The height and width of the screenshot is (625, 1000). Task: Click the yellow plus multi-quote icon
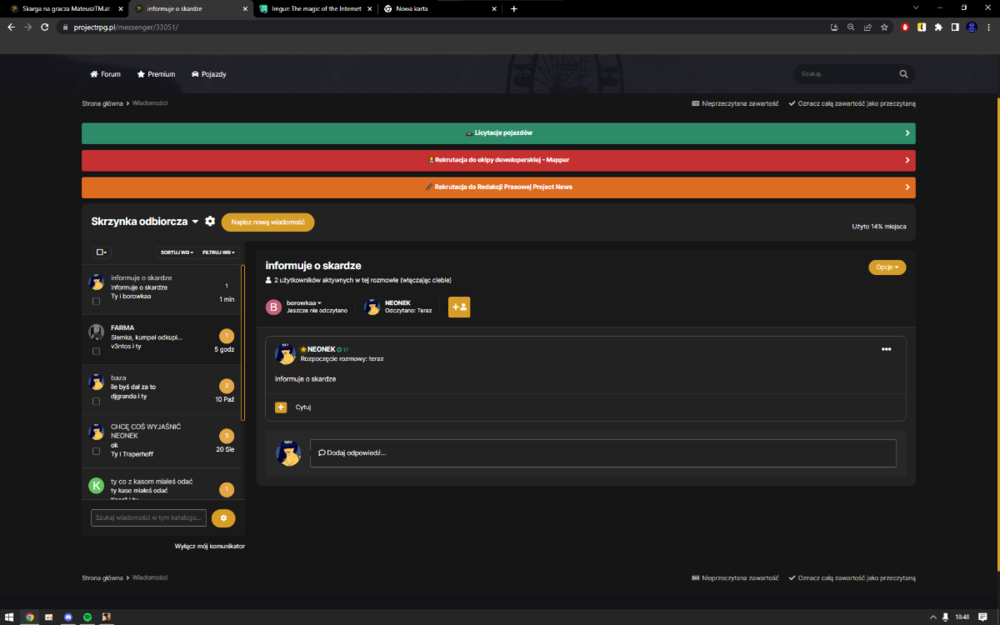pyautogui.click(x=281, y=407)
